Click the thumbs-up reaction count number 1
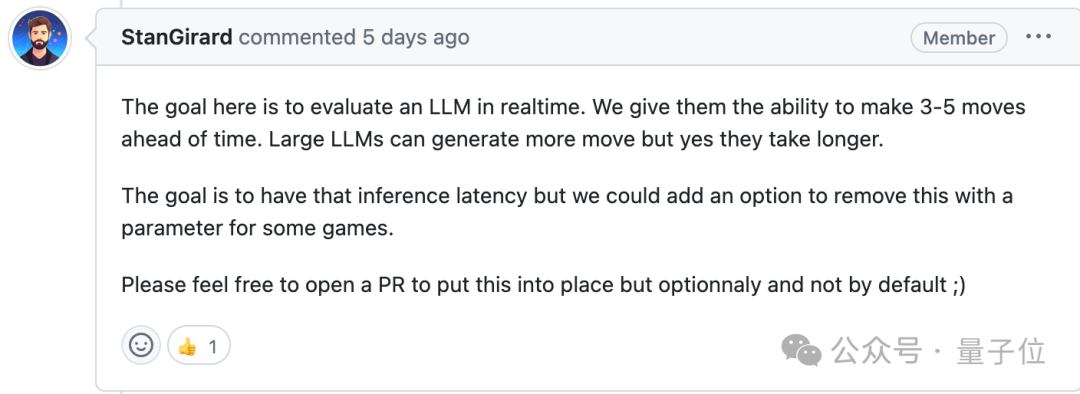1080x394 pixels. 212,346
